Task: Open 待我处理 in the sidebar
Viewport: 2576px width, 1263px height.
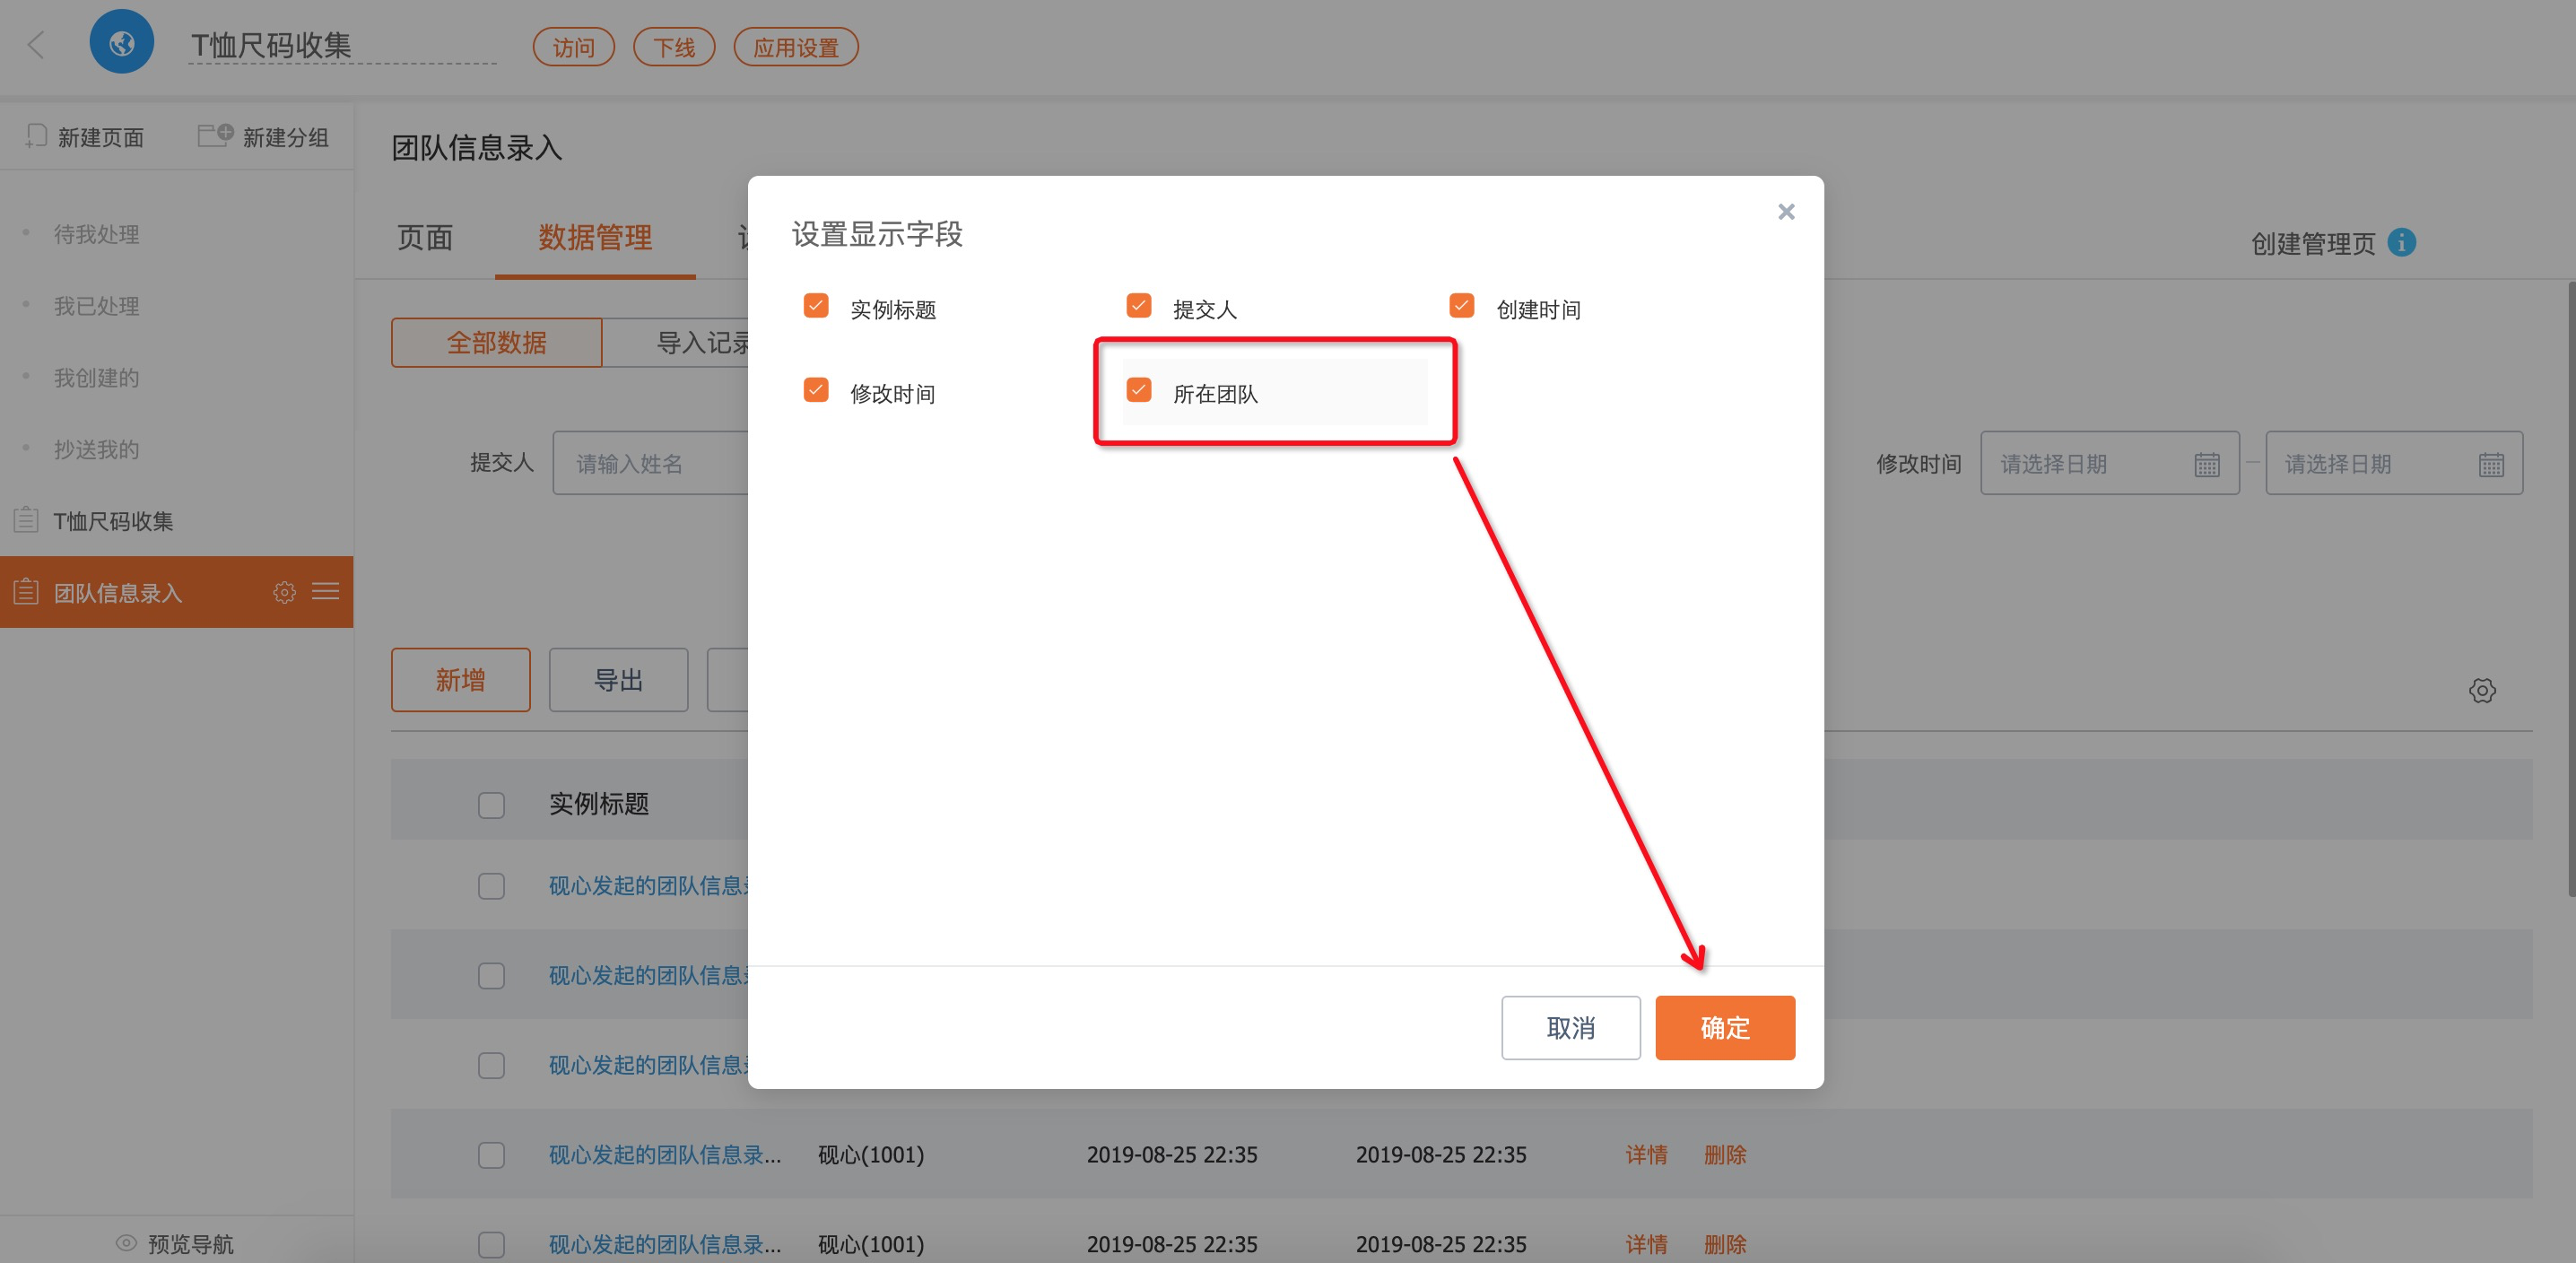Action: coord(96,234)
